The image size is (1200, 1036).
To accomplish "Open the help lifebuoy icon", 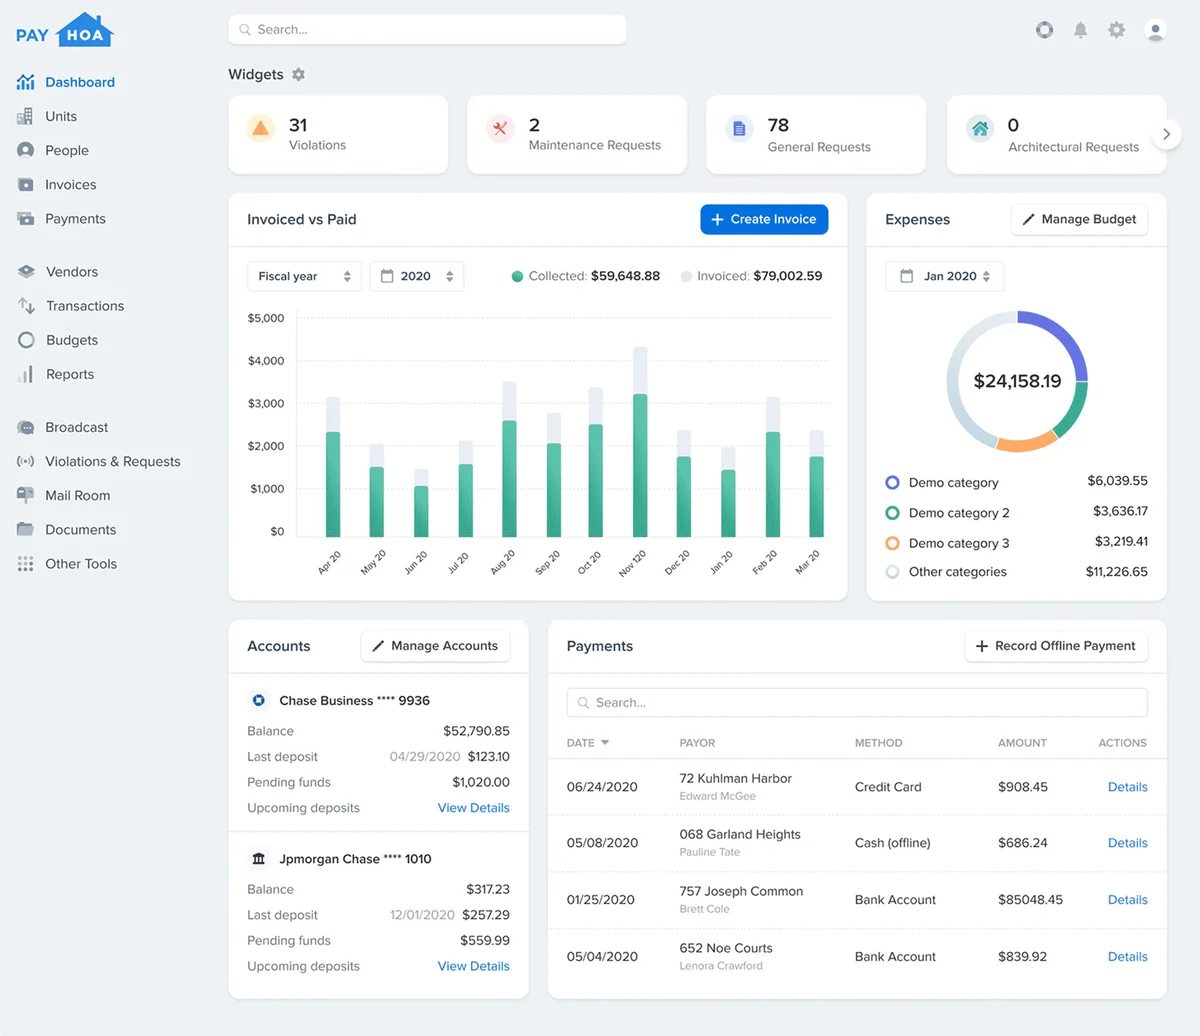I will [1044, 30].
